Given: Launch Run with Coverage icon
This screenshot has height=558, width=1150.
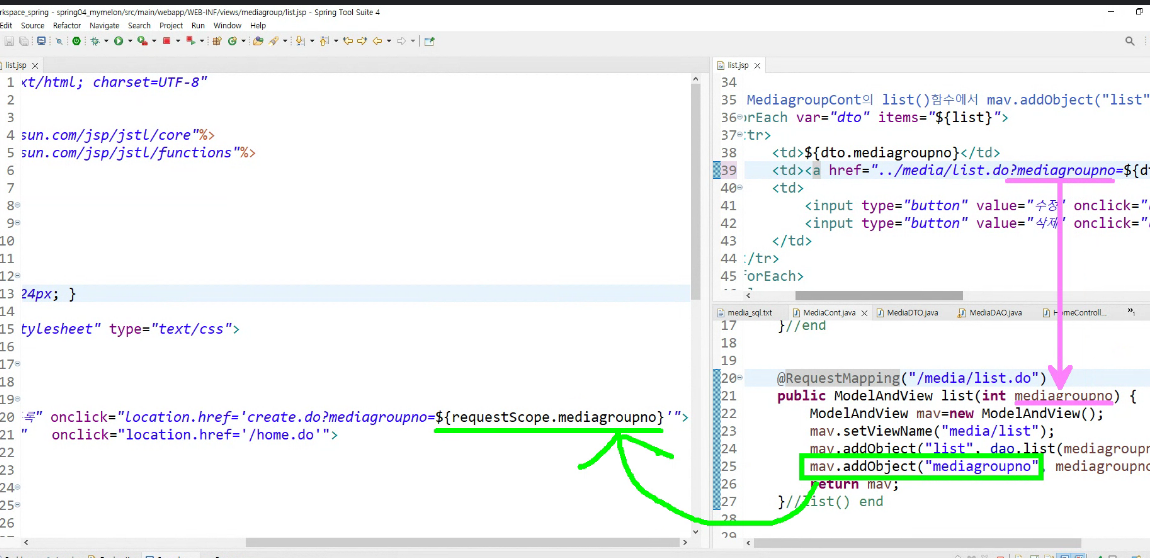Looking at the screenshot, I should [x=142, y=41].
